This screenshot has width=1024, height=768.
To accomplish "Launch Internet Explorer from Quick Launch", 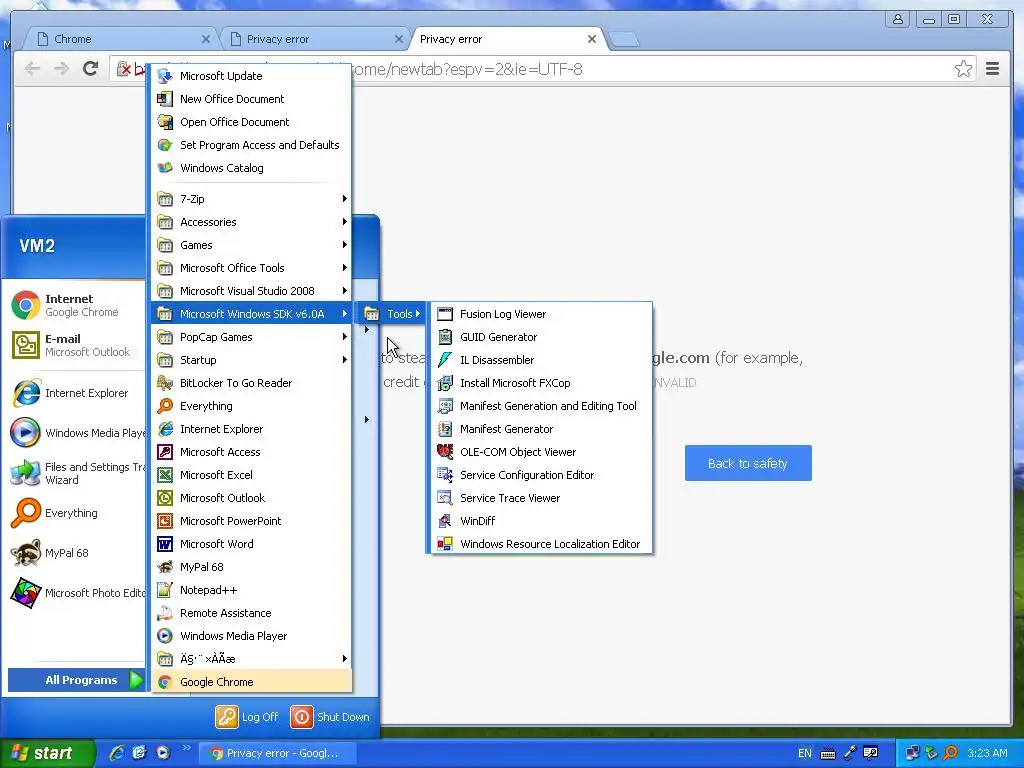I will [117, 753].
